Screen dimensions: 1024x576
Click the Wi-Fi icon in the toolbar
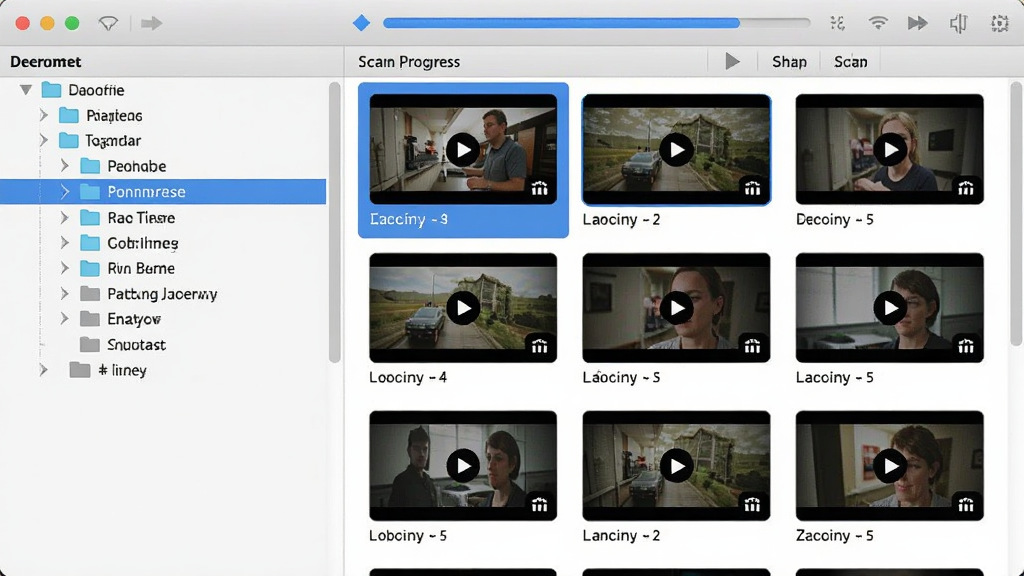pyautogui.click(x=878, y=23)
